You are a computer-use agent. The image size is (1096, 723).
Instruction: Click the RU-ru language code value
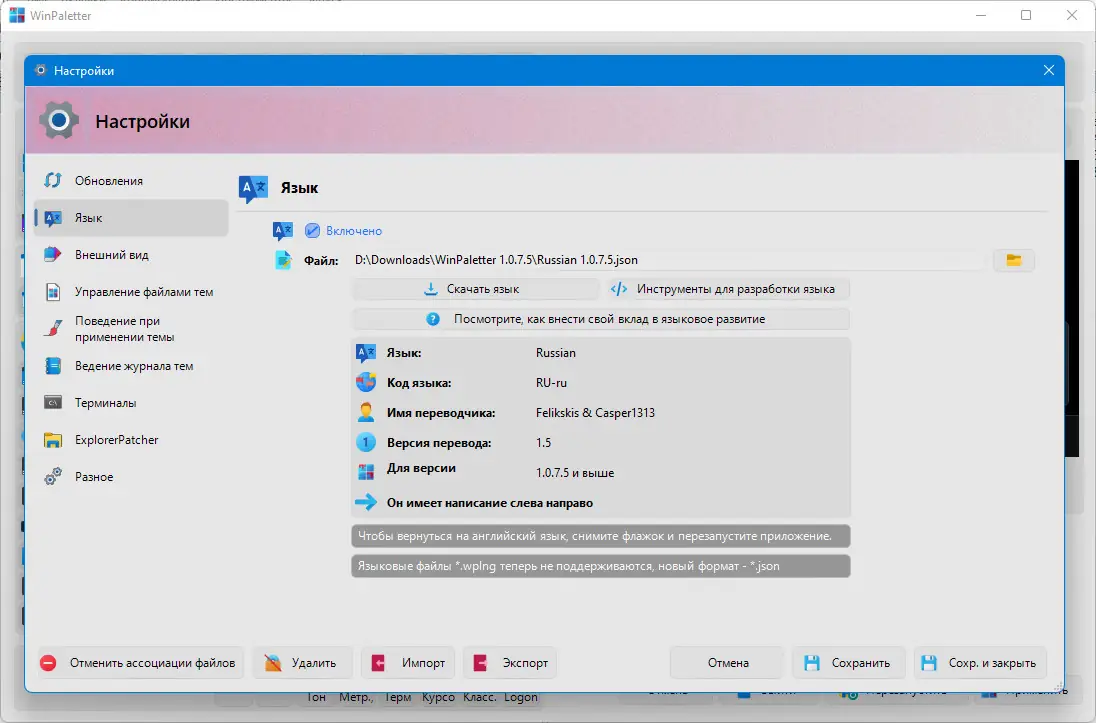tap(551, 383)
